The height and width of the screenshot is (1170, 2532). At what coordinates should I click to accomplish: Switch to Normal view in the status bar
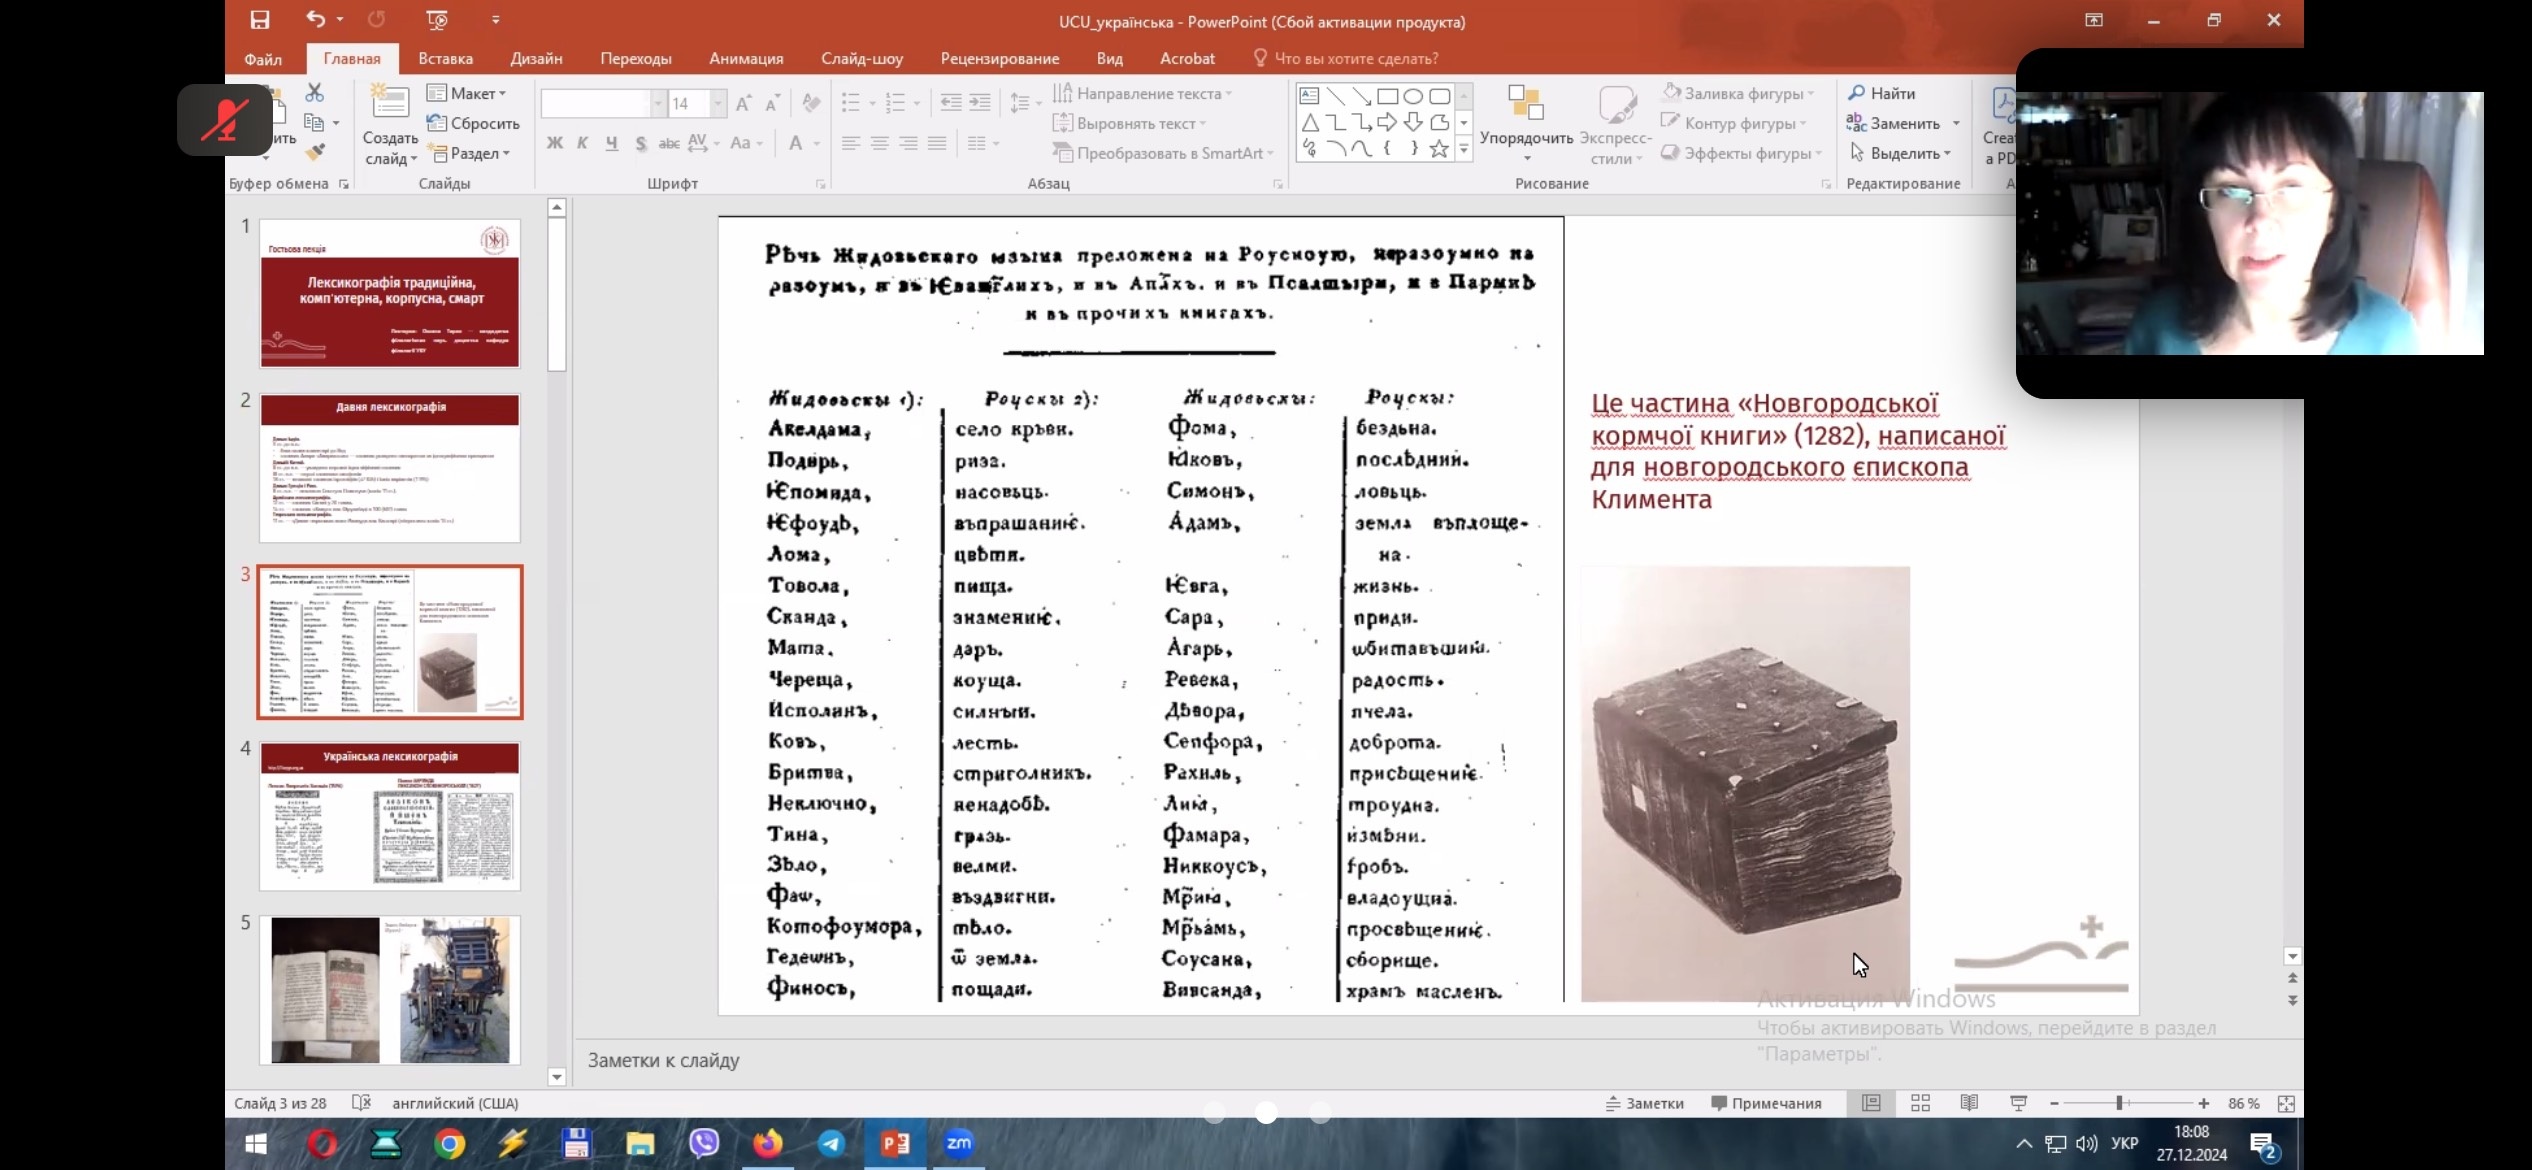1871,1103
